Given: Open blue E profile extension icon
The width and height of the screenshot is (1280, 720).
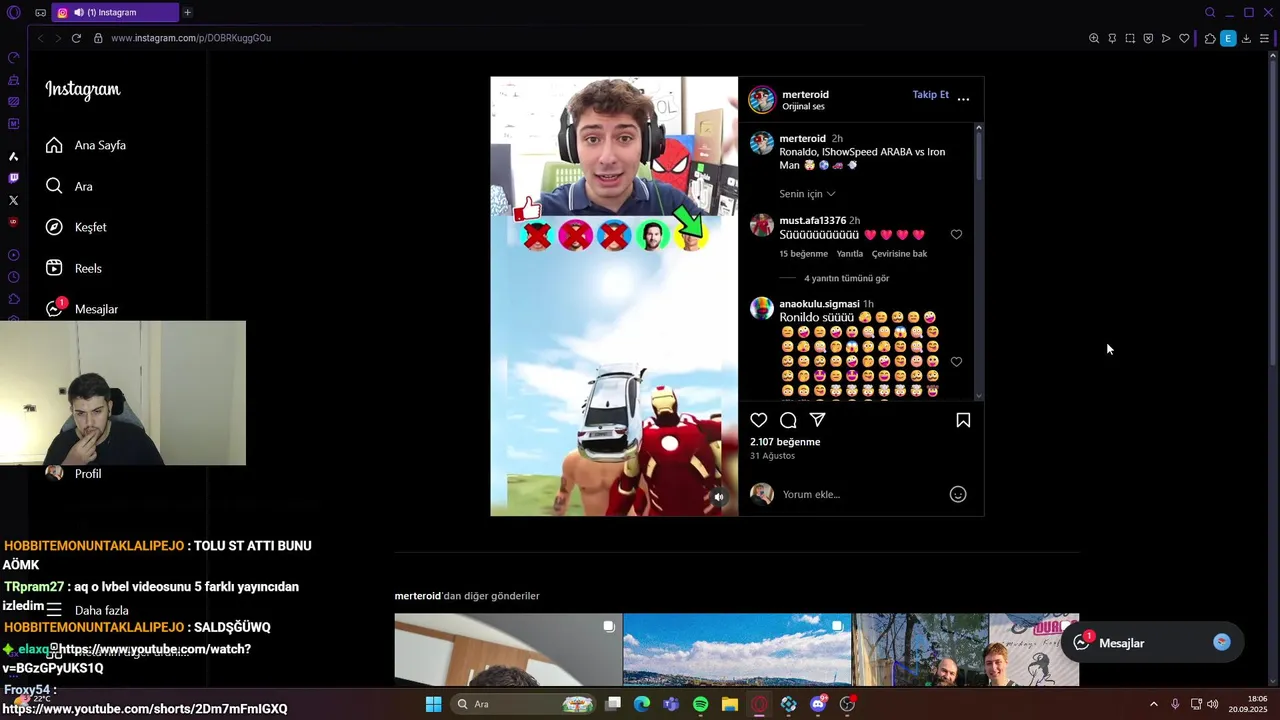Looking at the screenshot, I should pyautogui.click(x=1228, y=38).
